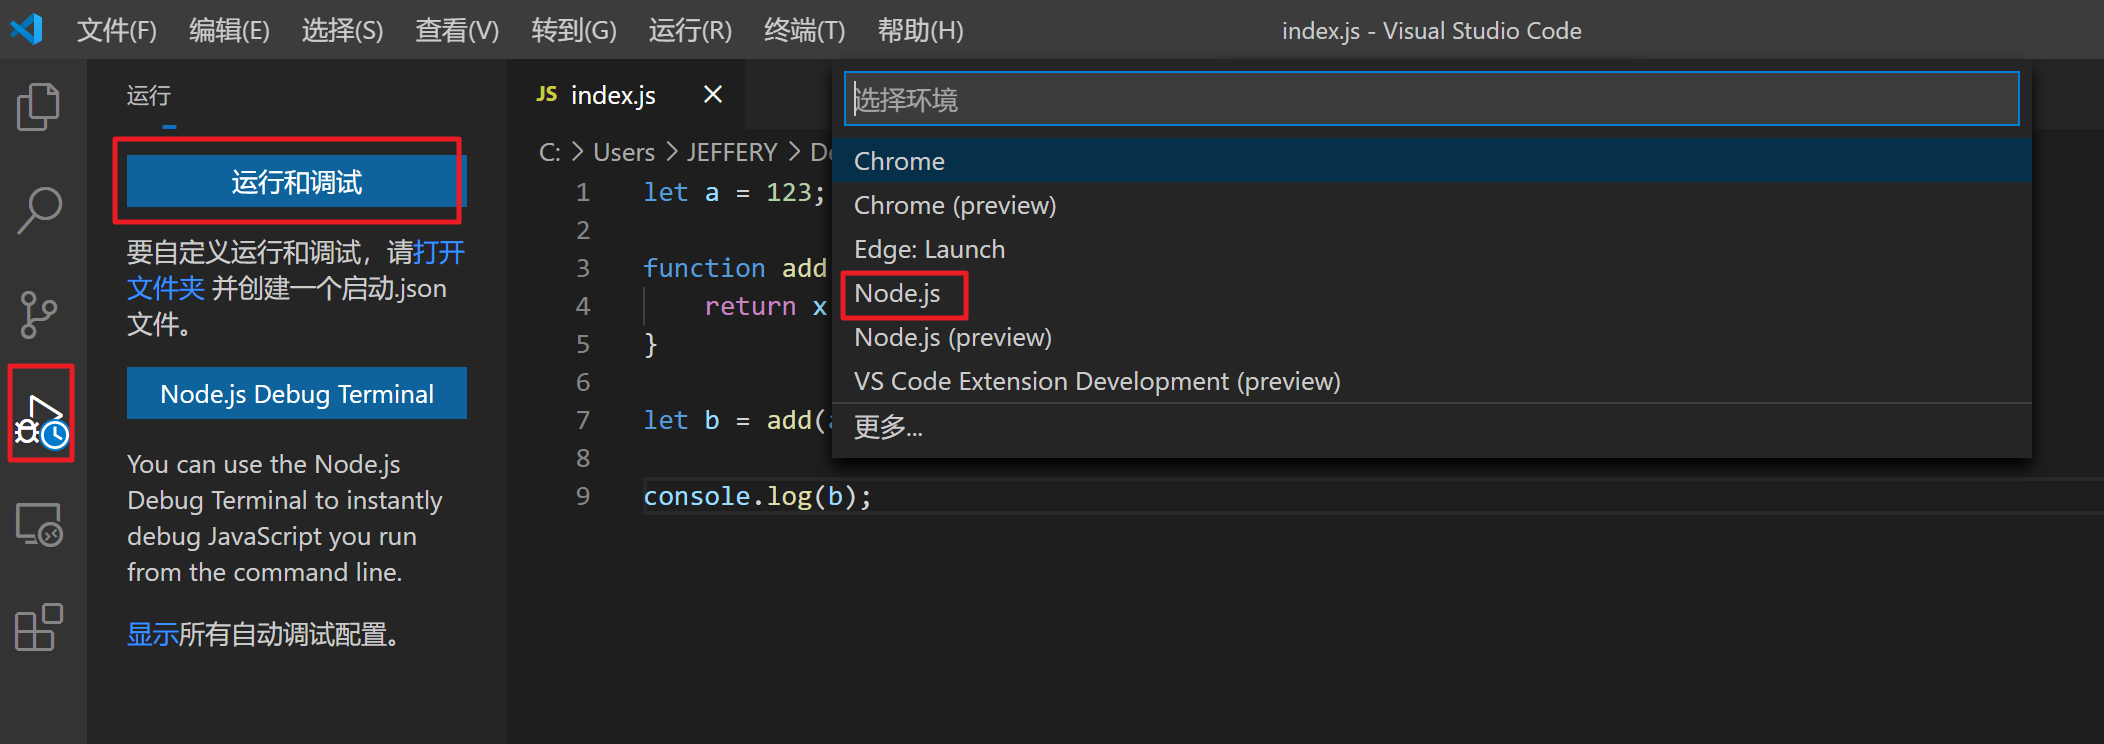The height and width of the screenshot is (744, 2104).
Task: Open the 帮助(H) menu
Action: pyautogui.click(x=921, y=30)
